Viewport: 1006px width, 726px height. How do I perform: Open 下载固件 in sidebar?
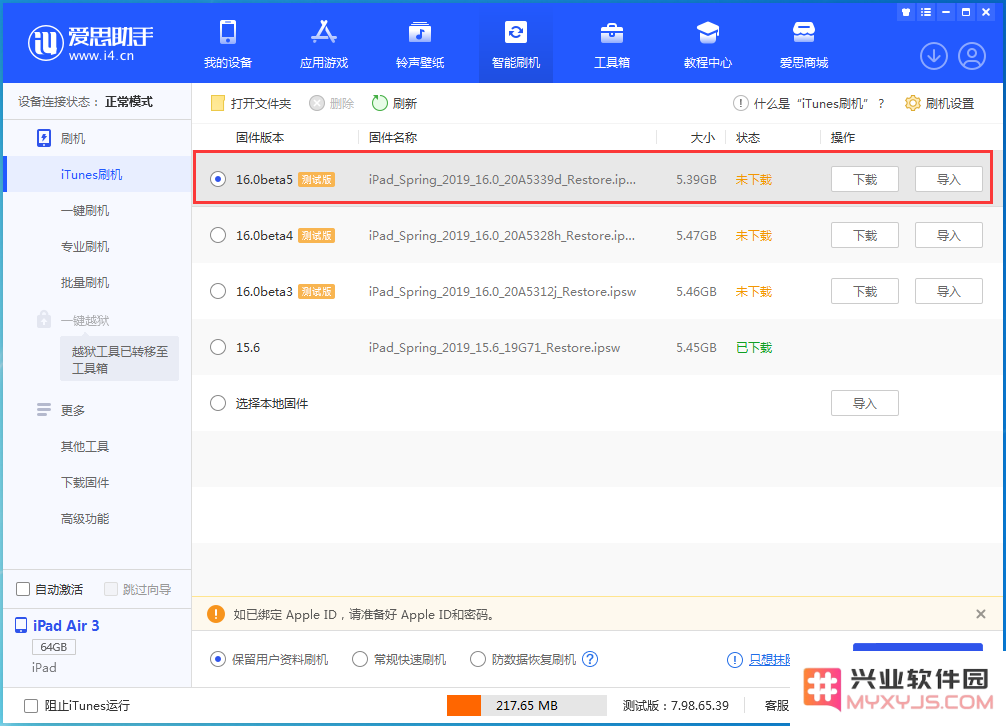(x=85, y=482)
